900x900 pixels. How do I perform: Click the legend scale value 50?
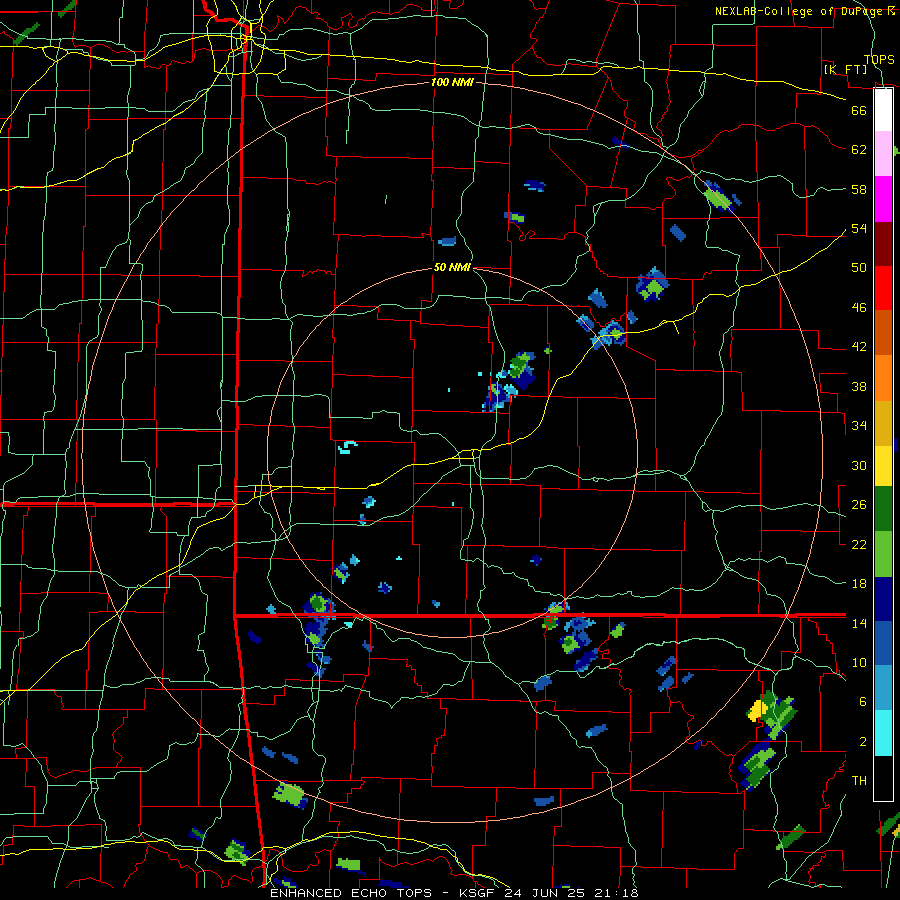(859, 267)
